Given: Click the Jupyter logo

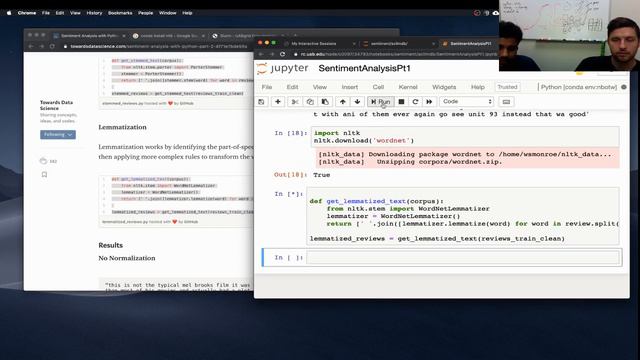Looking at the screenshot, I should coord(282,68).
